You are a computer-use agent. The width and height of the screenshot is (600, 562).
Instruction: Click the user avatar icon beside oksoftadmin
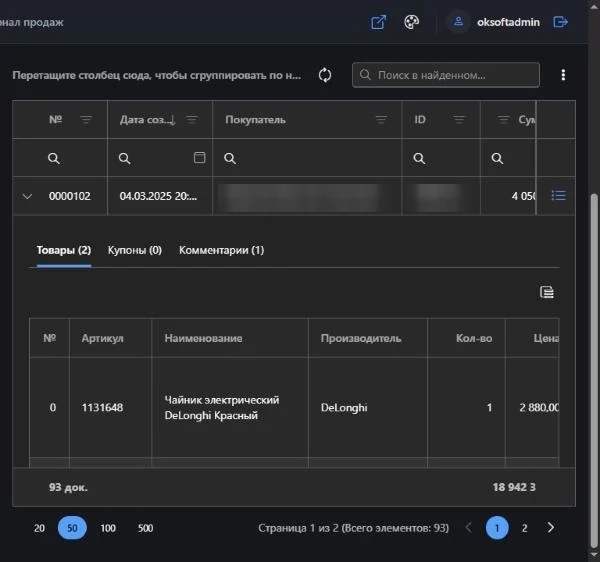pyautogui.click(x=458, y=22)
